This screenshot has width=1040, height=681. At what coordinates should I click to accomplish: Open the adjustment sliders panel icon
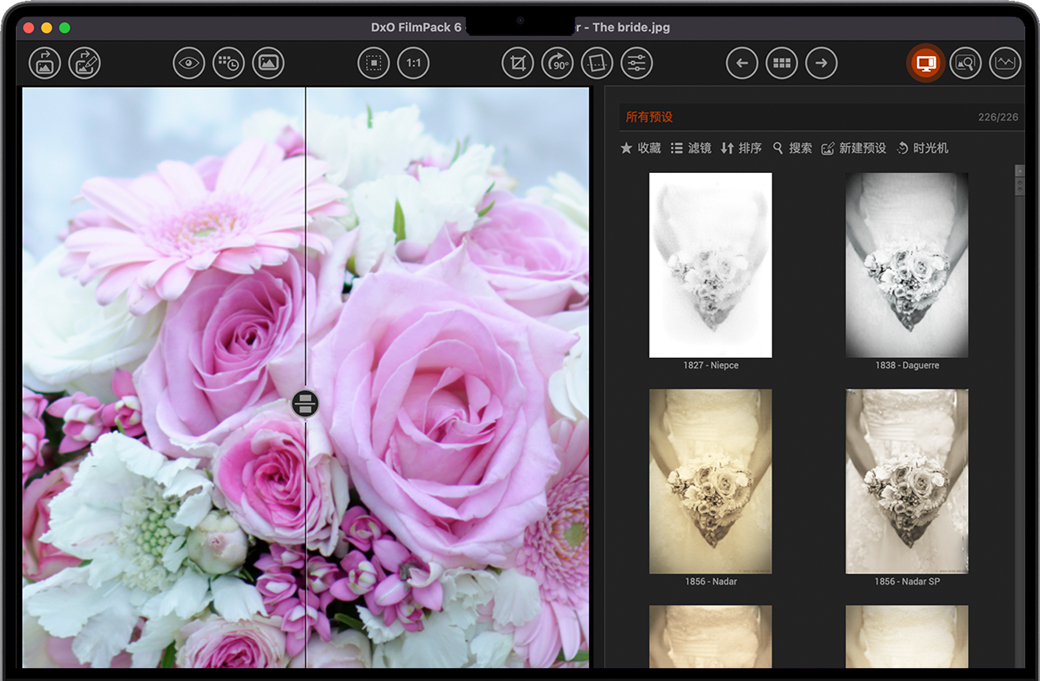click(x=636, y=64)
